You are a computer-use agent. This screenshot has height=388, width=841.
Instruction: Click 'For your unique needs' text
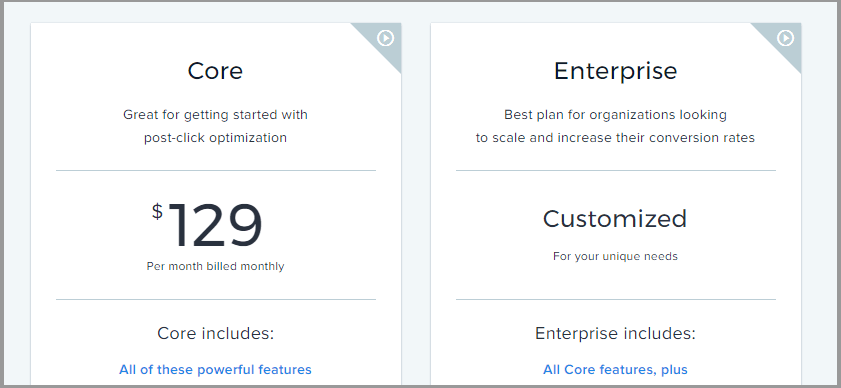615,257
